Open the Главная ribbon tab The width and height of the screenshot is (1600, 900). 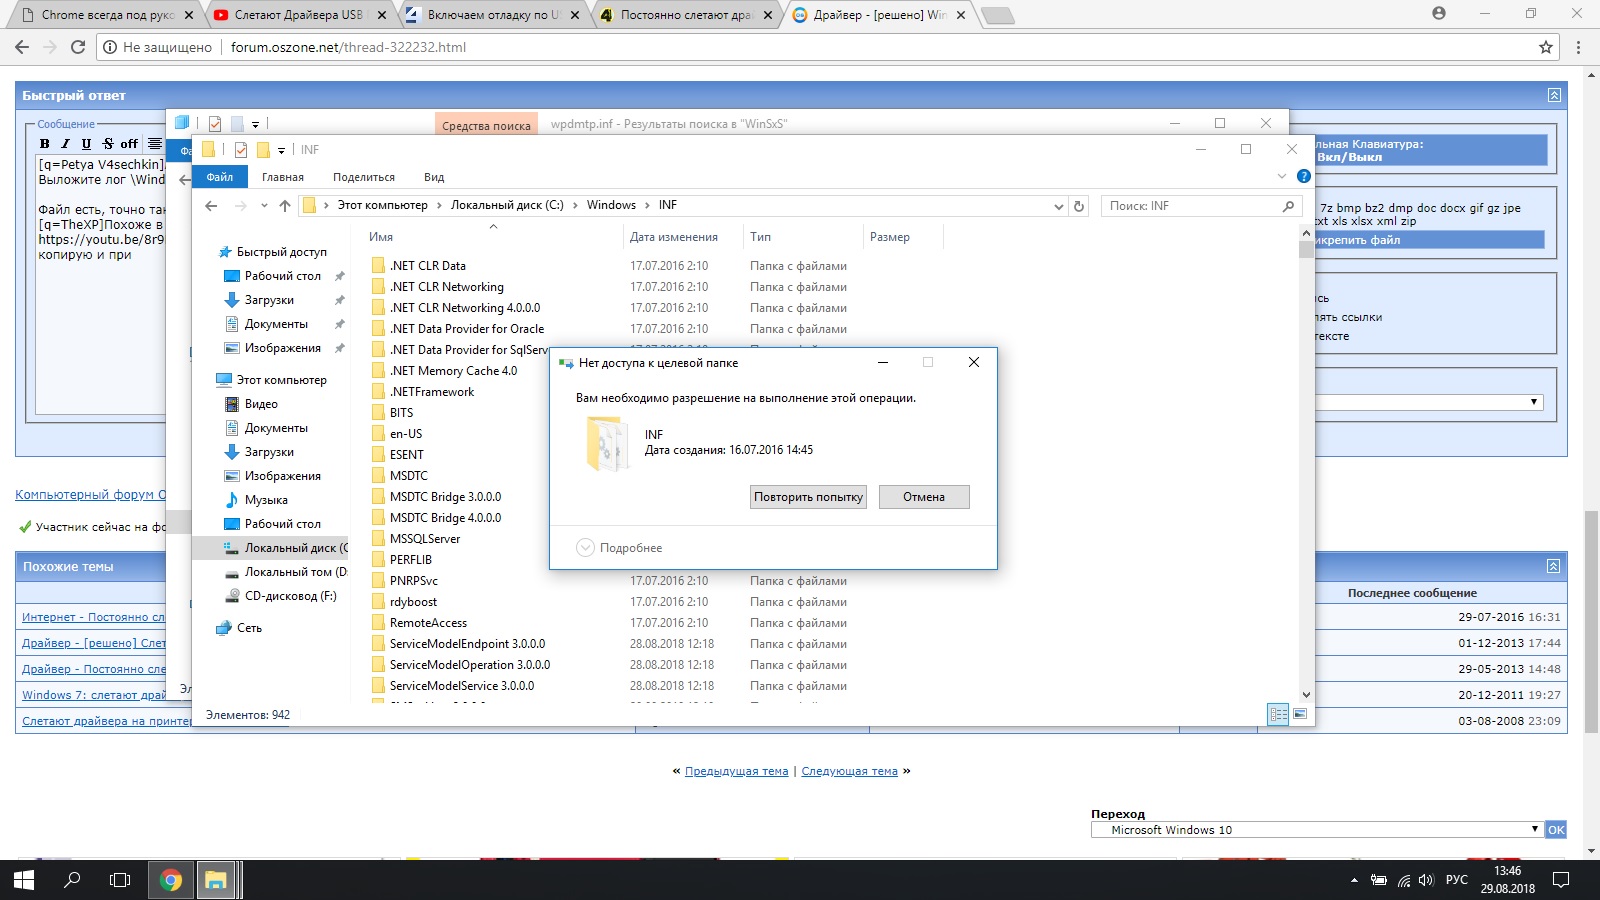(x=283, y=177)
